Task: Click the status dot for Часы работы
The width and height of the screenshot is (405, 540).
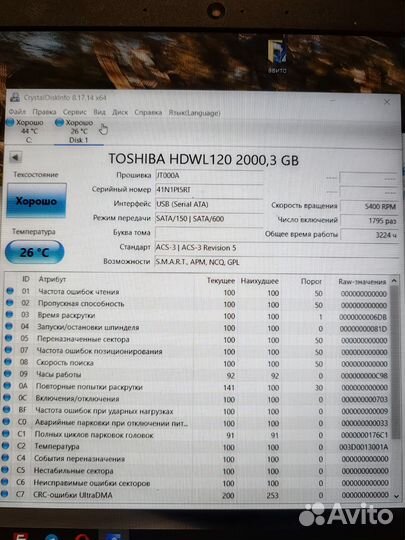Action: [8, 374]
